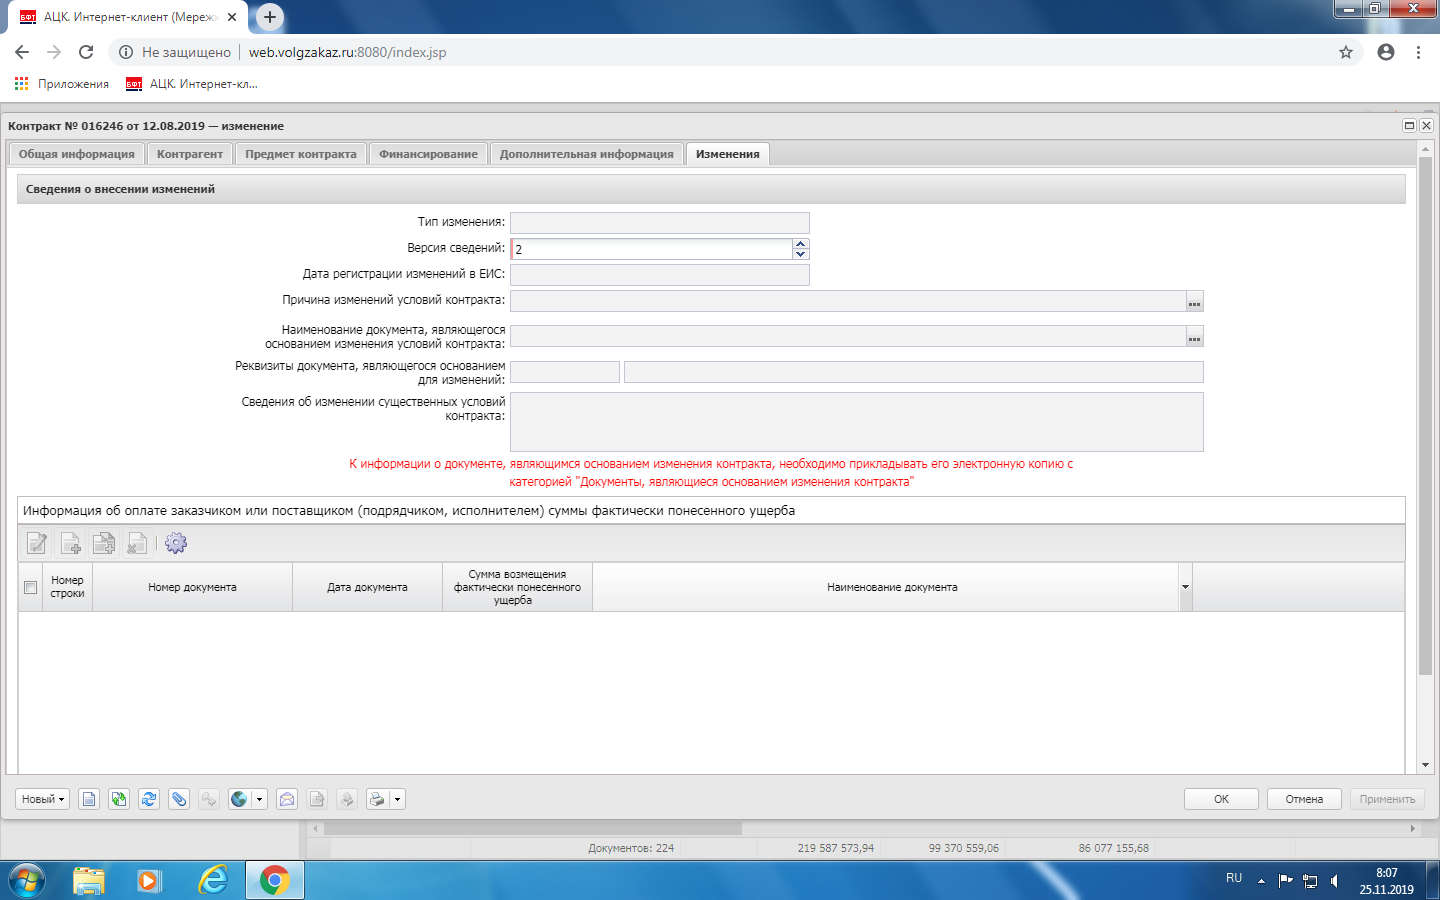The height and width of the screenshot is (900, 1440).
Task: Expand the table column chooser arrow
Action: click(1185, 587)
